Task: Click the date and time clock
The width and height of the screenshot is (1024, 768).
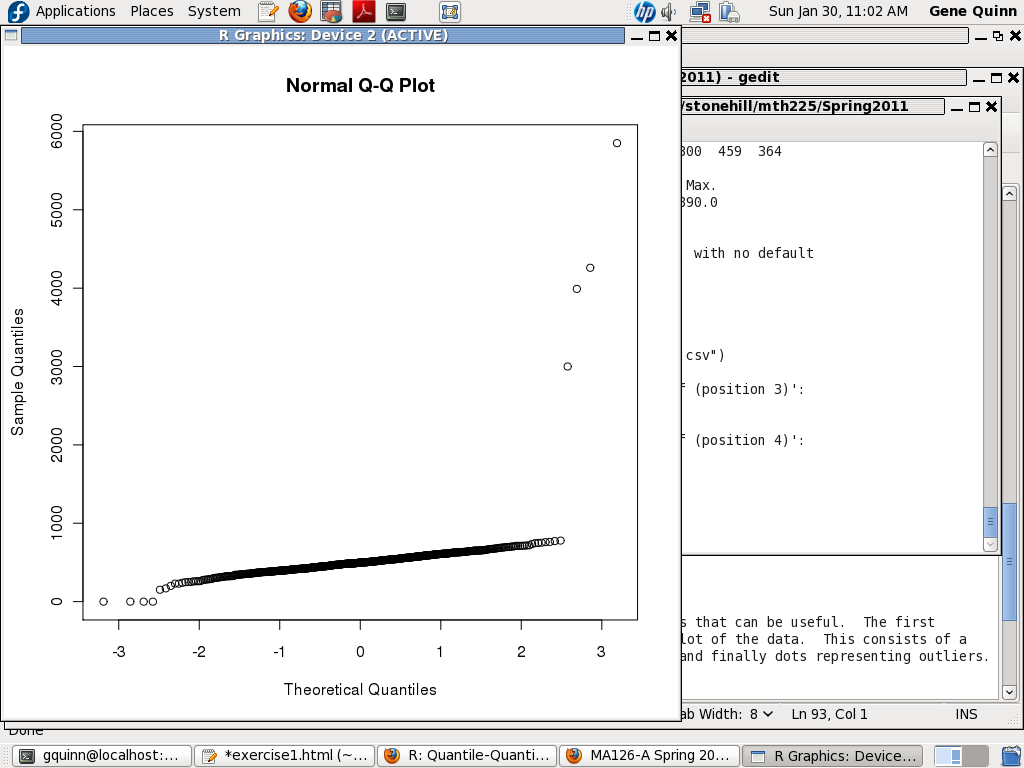Action: point(838,11)
